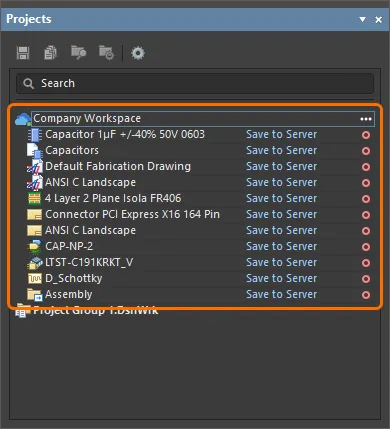Image resolution: width=390 pixels, height=429 pixels.
Task: Click the D_Schottky simulation model icon
Action: (35, 278)
